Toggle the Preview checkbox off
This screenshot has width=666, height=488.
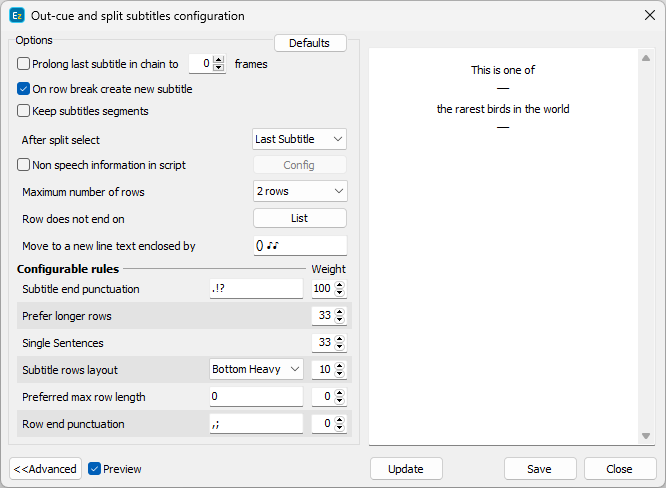coord(95,469)
